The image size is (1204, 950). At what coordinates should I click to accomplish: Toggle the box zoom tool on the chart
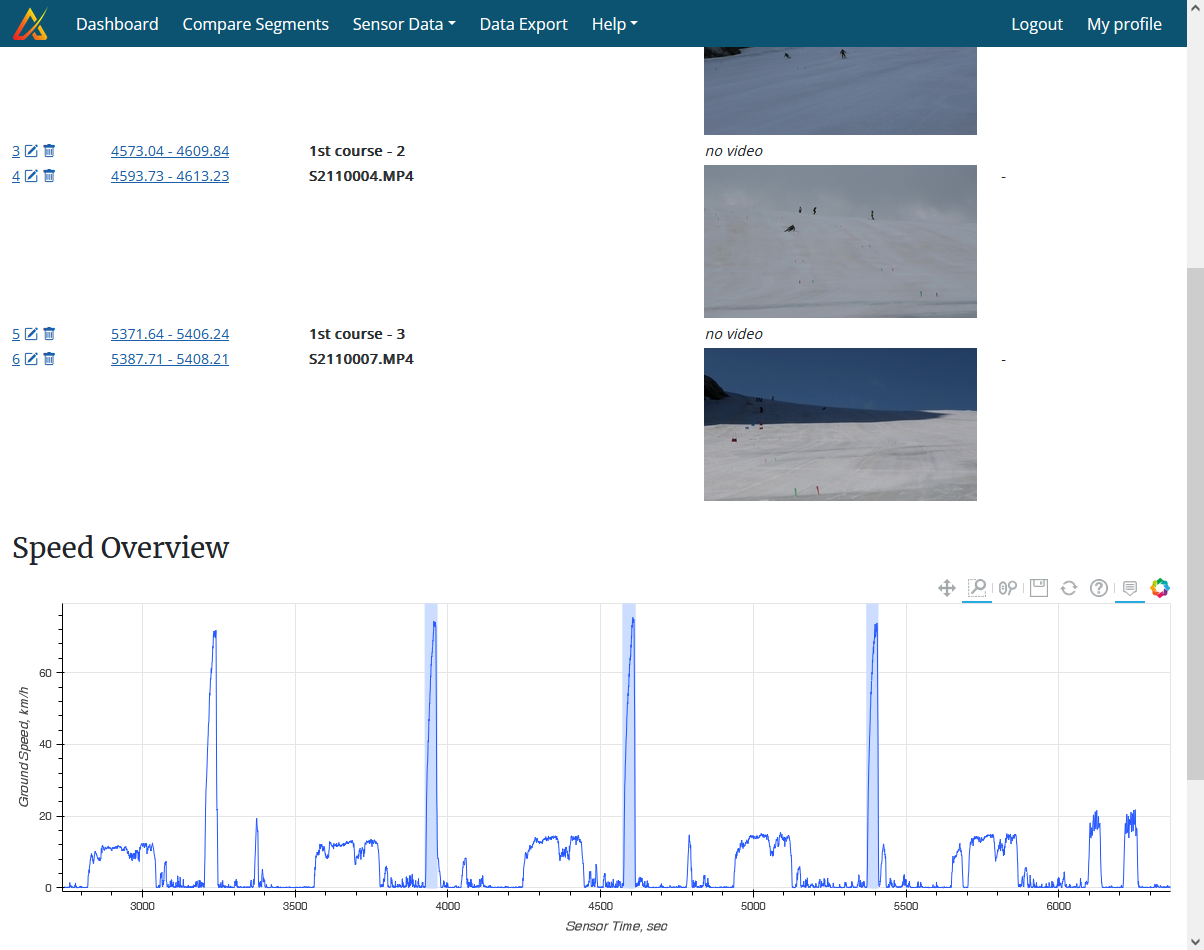[x=976, y=588]
